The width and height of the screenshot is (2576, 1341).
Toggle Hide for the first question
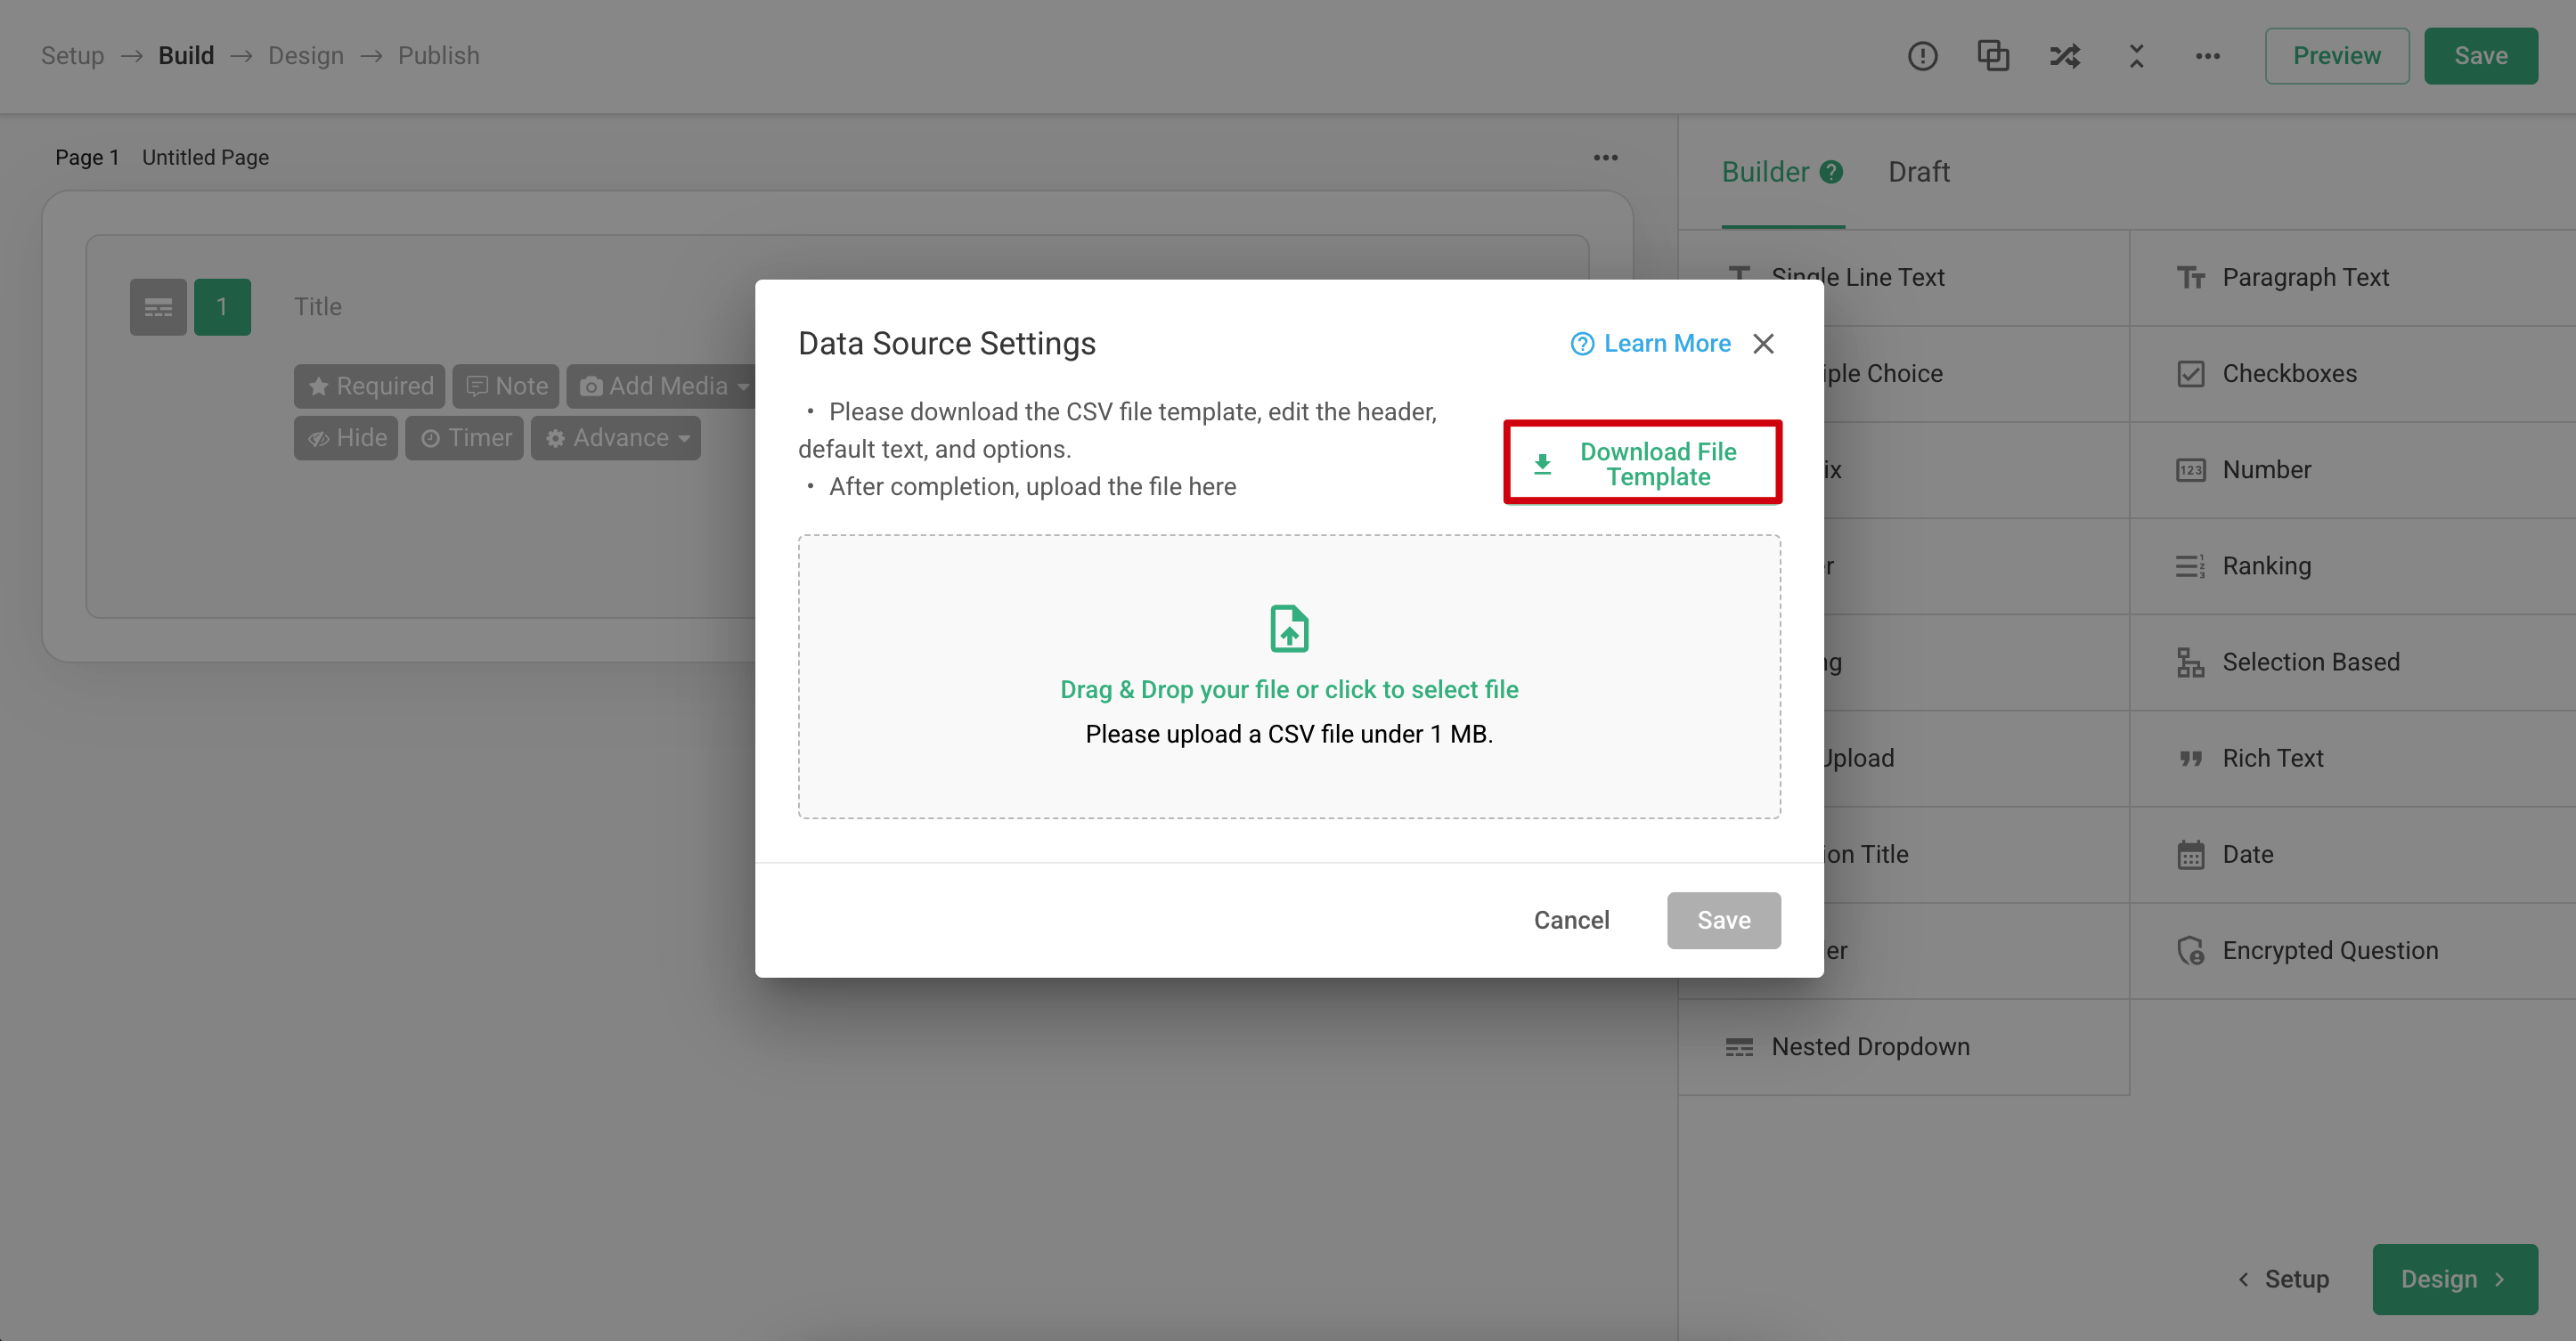click(345, 438)
